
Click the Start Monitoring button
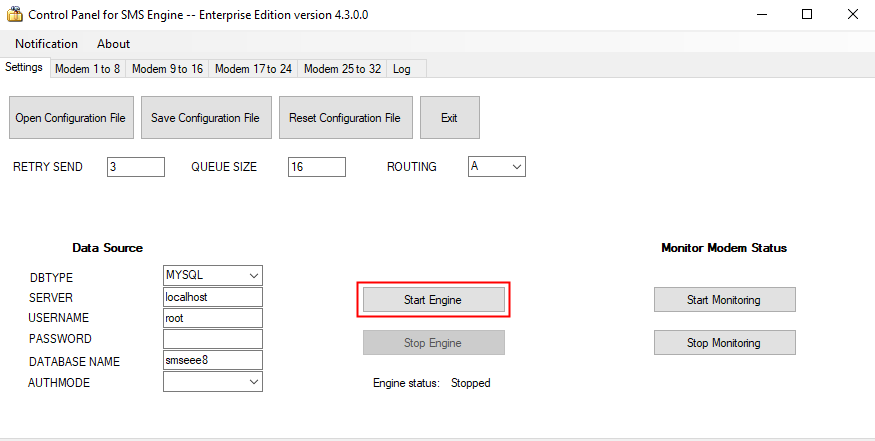(724, 300)
